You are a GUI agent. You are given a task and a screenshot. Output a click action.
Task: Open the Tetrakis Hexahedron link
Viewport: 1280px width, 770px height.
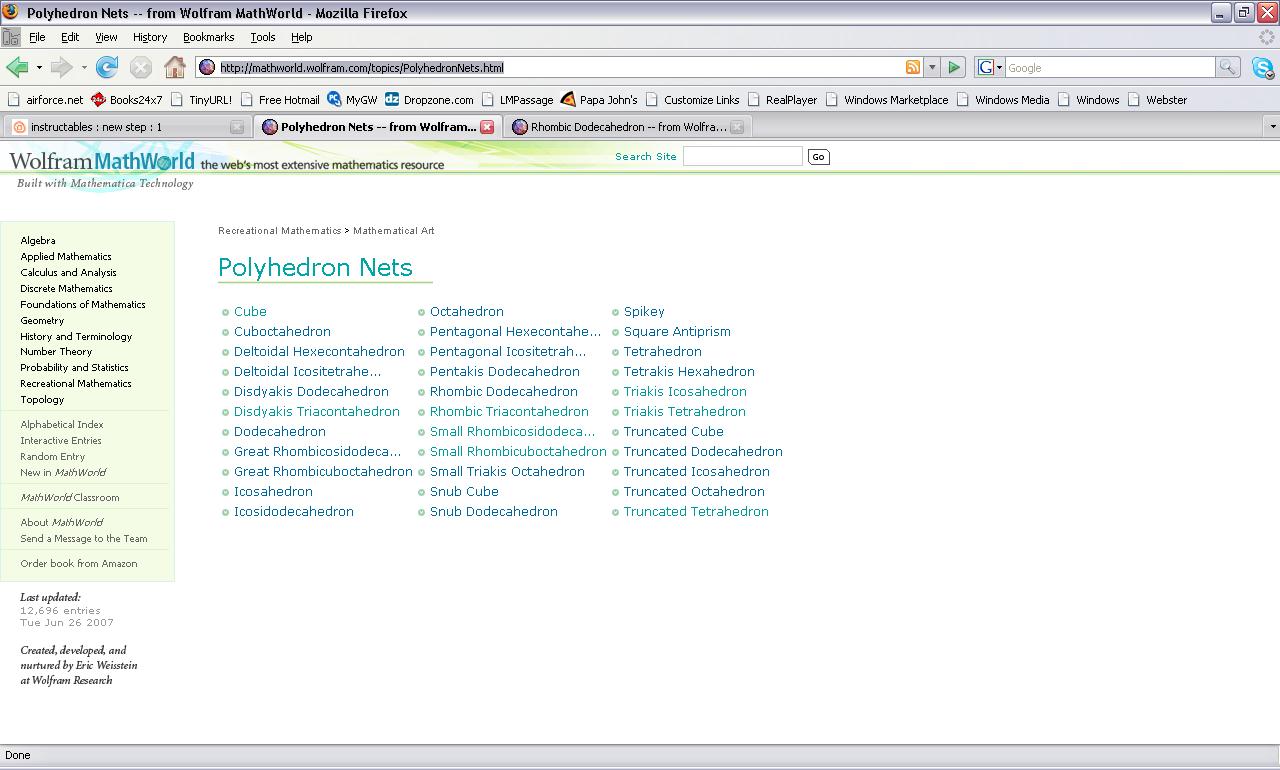click(689, 372)
